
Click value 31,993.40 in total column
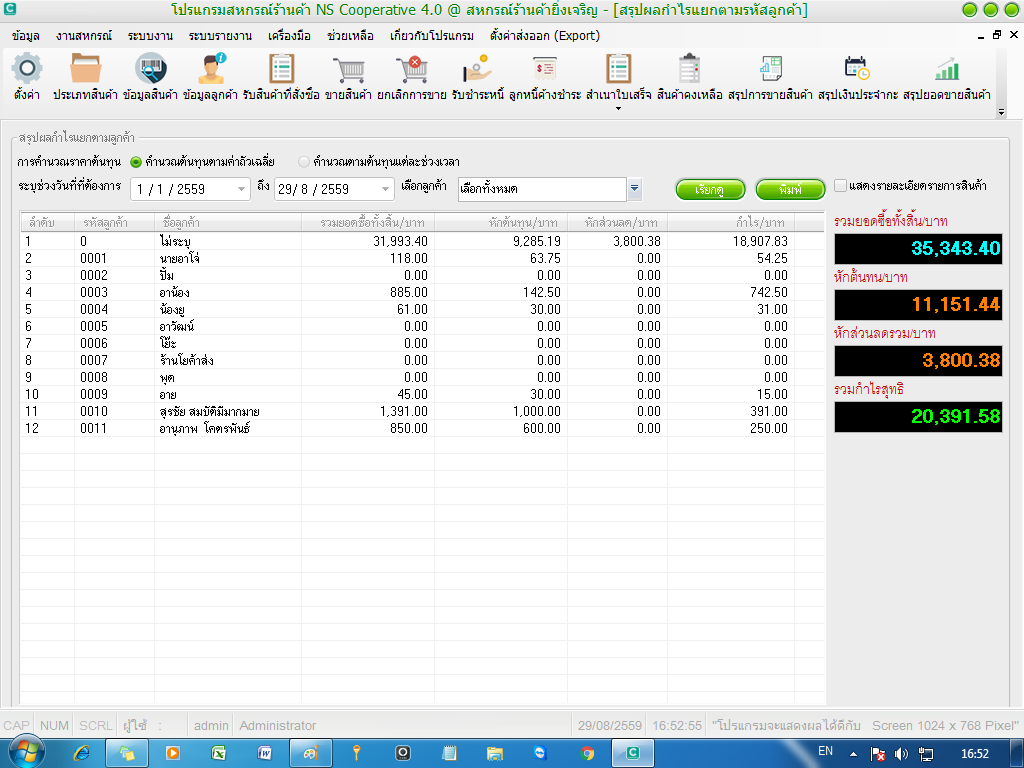[x=400, y=241]
